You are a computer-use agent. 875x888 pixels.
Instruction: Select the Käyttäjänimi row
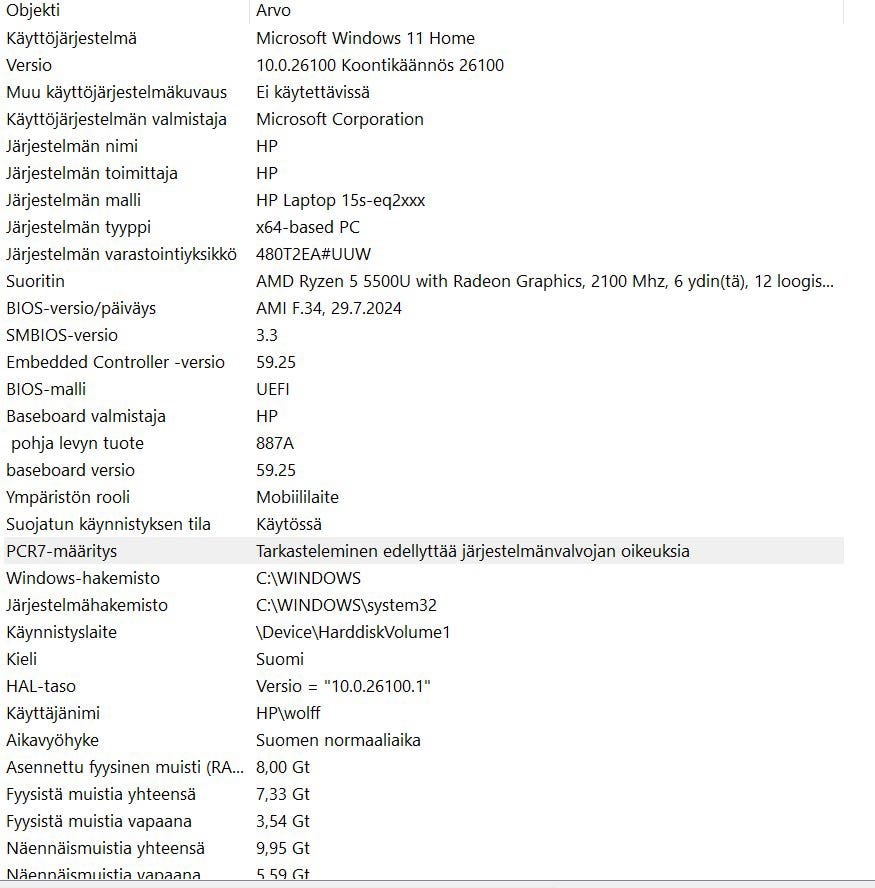pos(424,713)
